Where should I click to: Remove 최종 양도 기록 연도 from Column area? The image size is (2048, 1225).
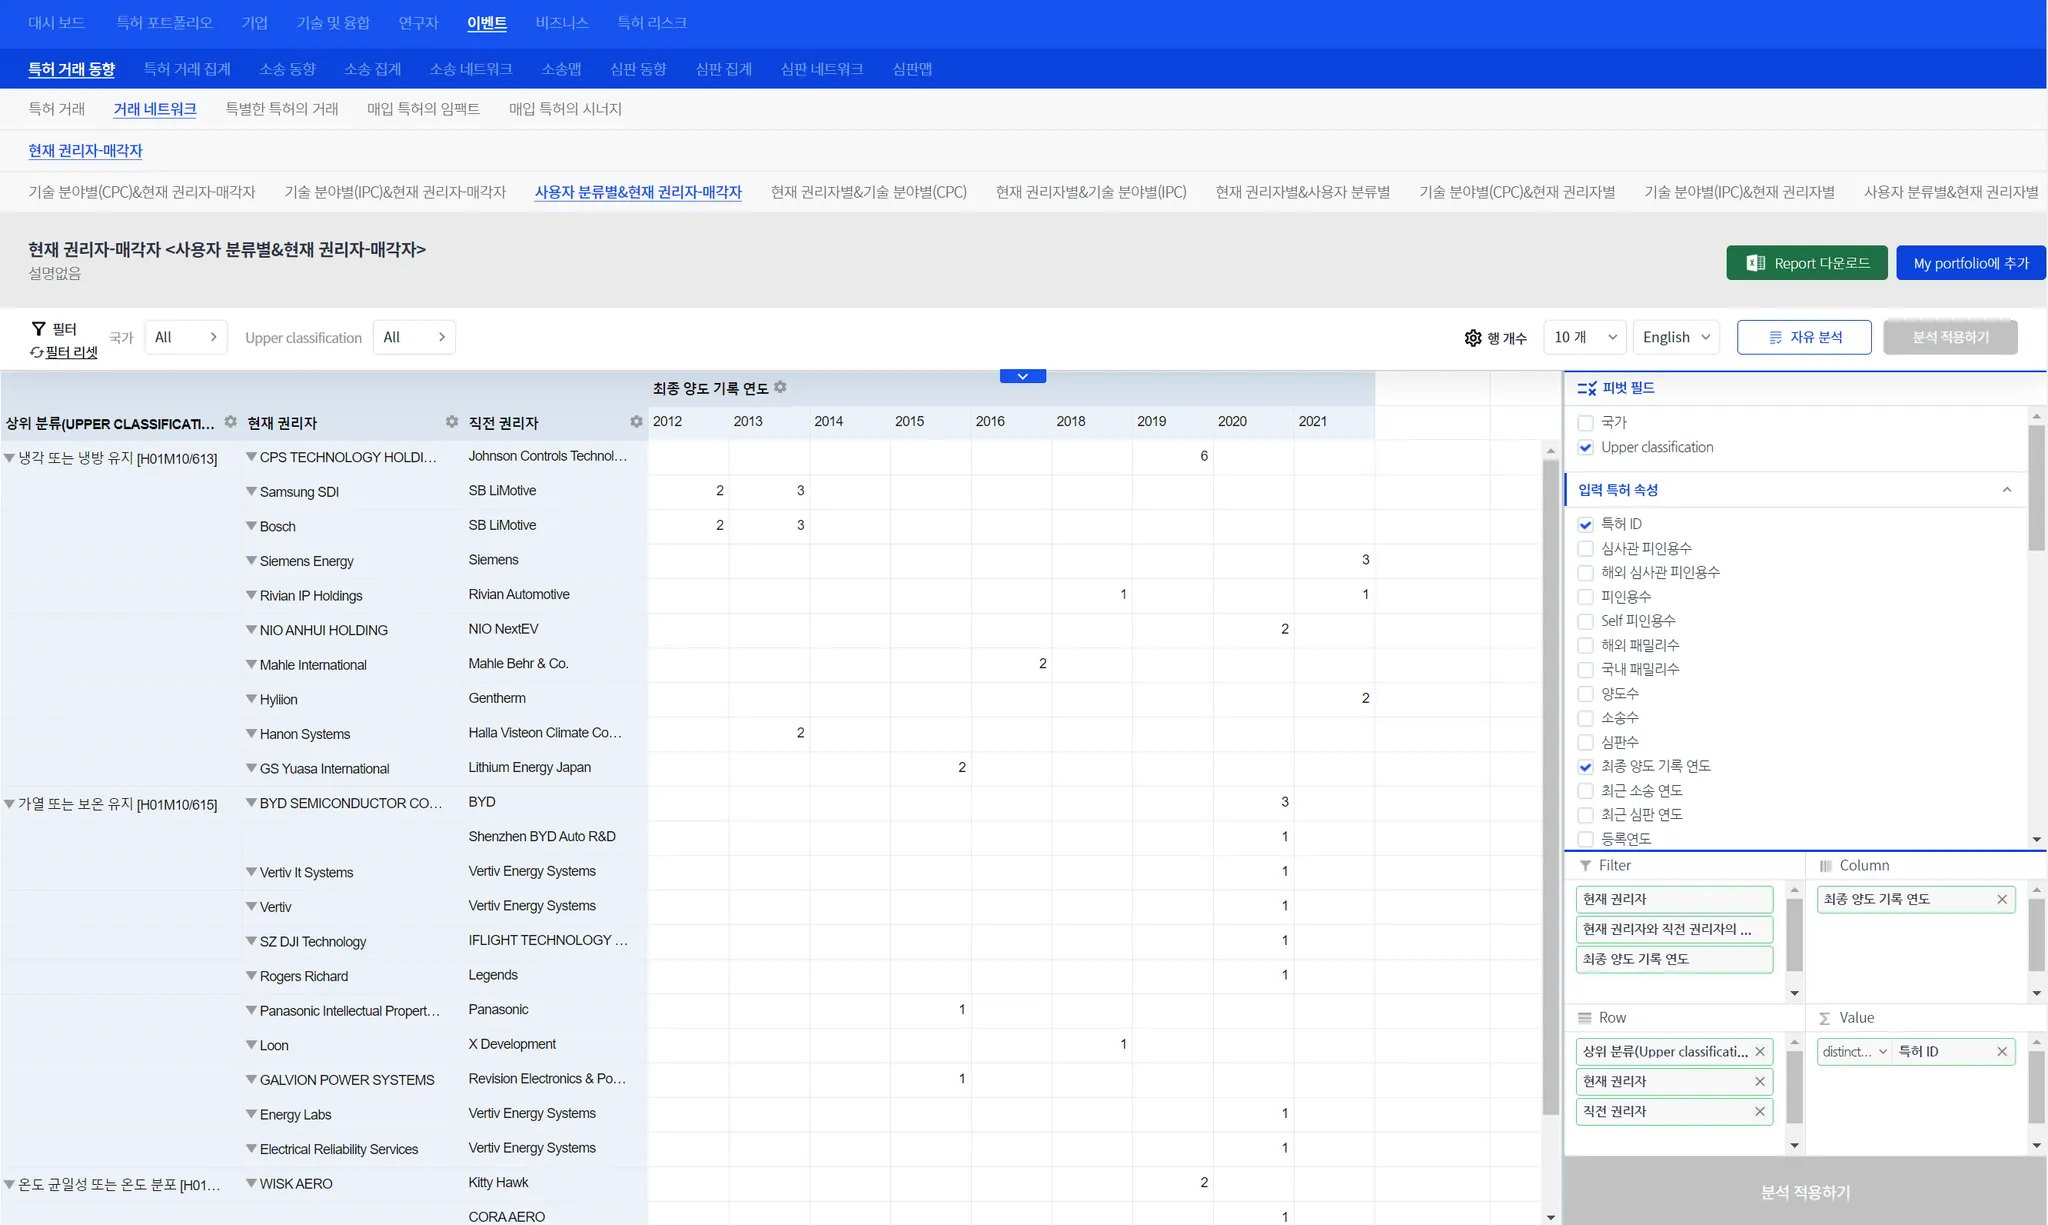coord(2002,899)
